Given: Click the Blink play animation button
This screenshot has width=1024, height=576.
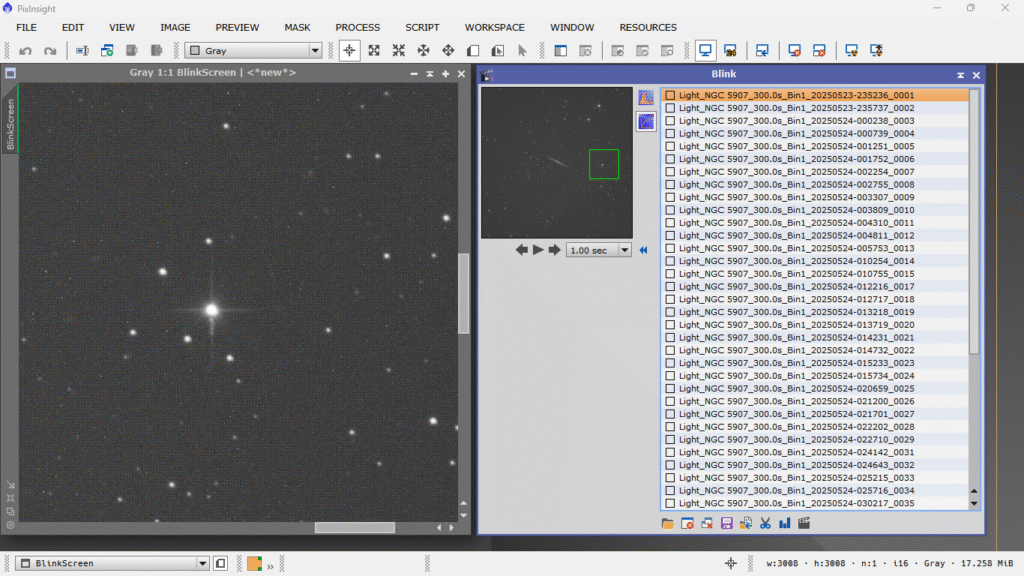Looking at the screenshot, I should (538, 250).
